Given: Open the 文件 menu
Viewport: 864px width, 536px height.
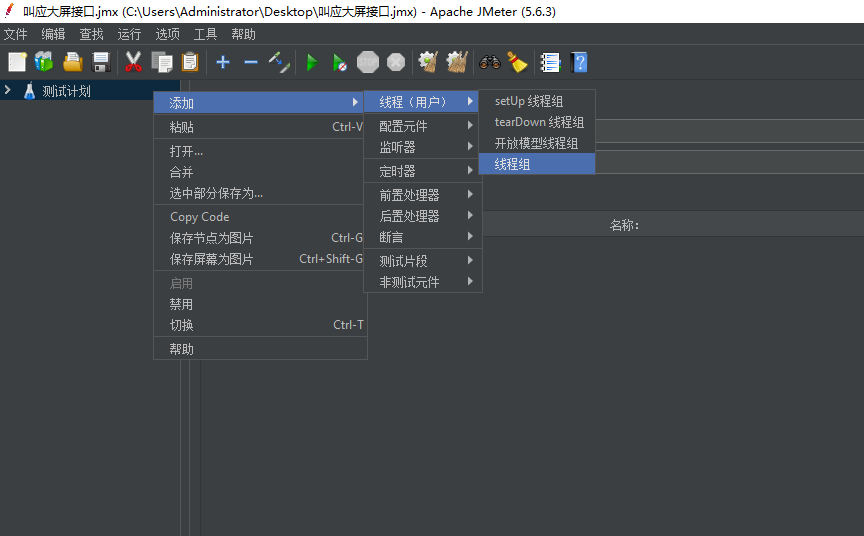Looking at the screenshot, I should (15, 34).
